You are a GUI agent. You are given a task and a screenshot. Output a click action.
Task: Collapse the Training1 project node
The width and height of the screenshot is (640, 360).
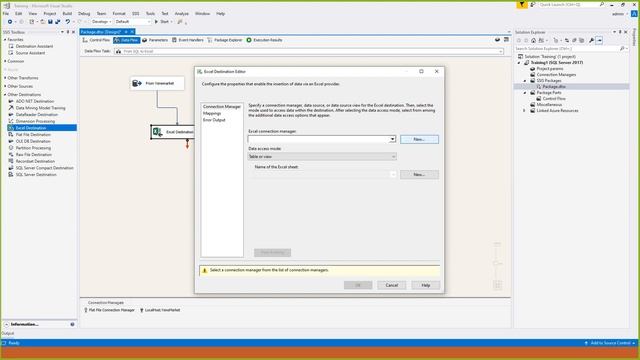point(519,63)
